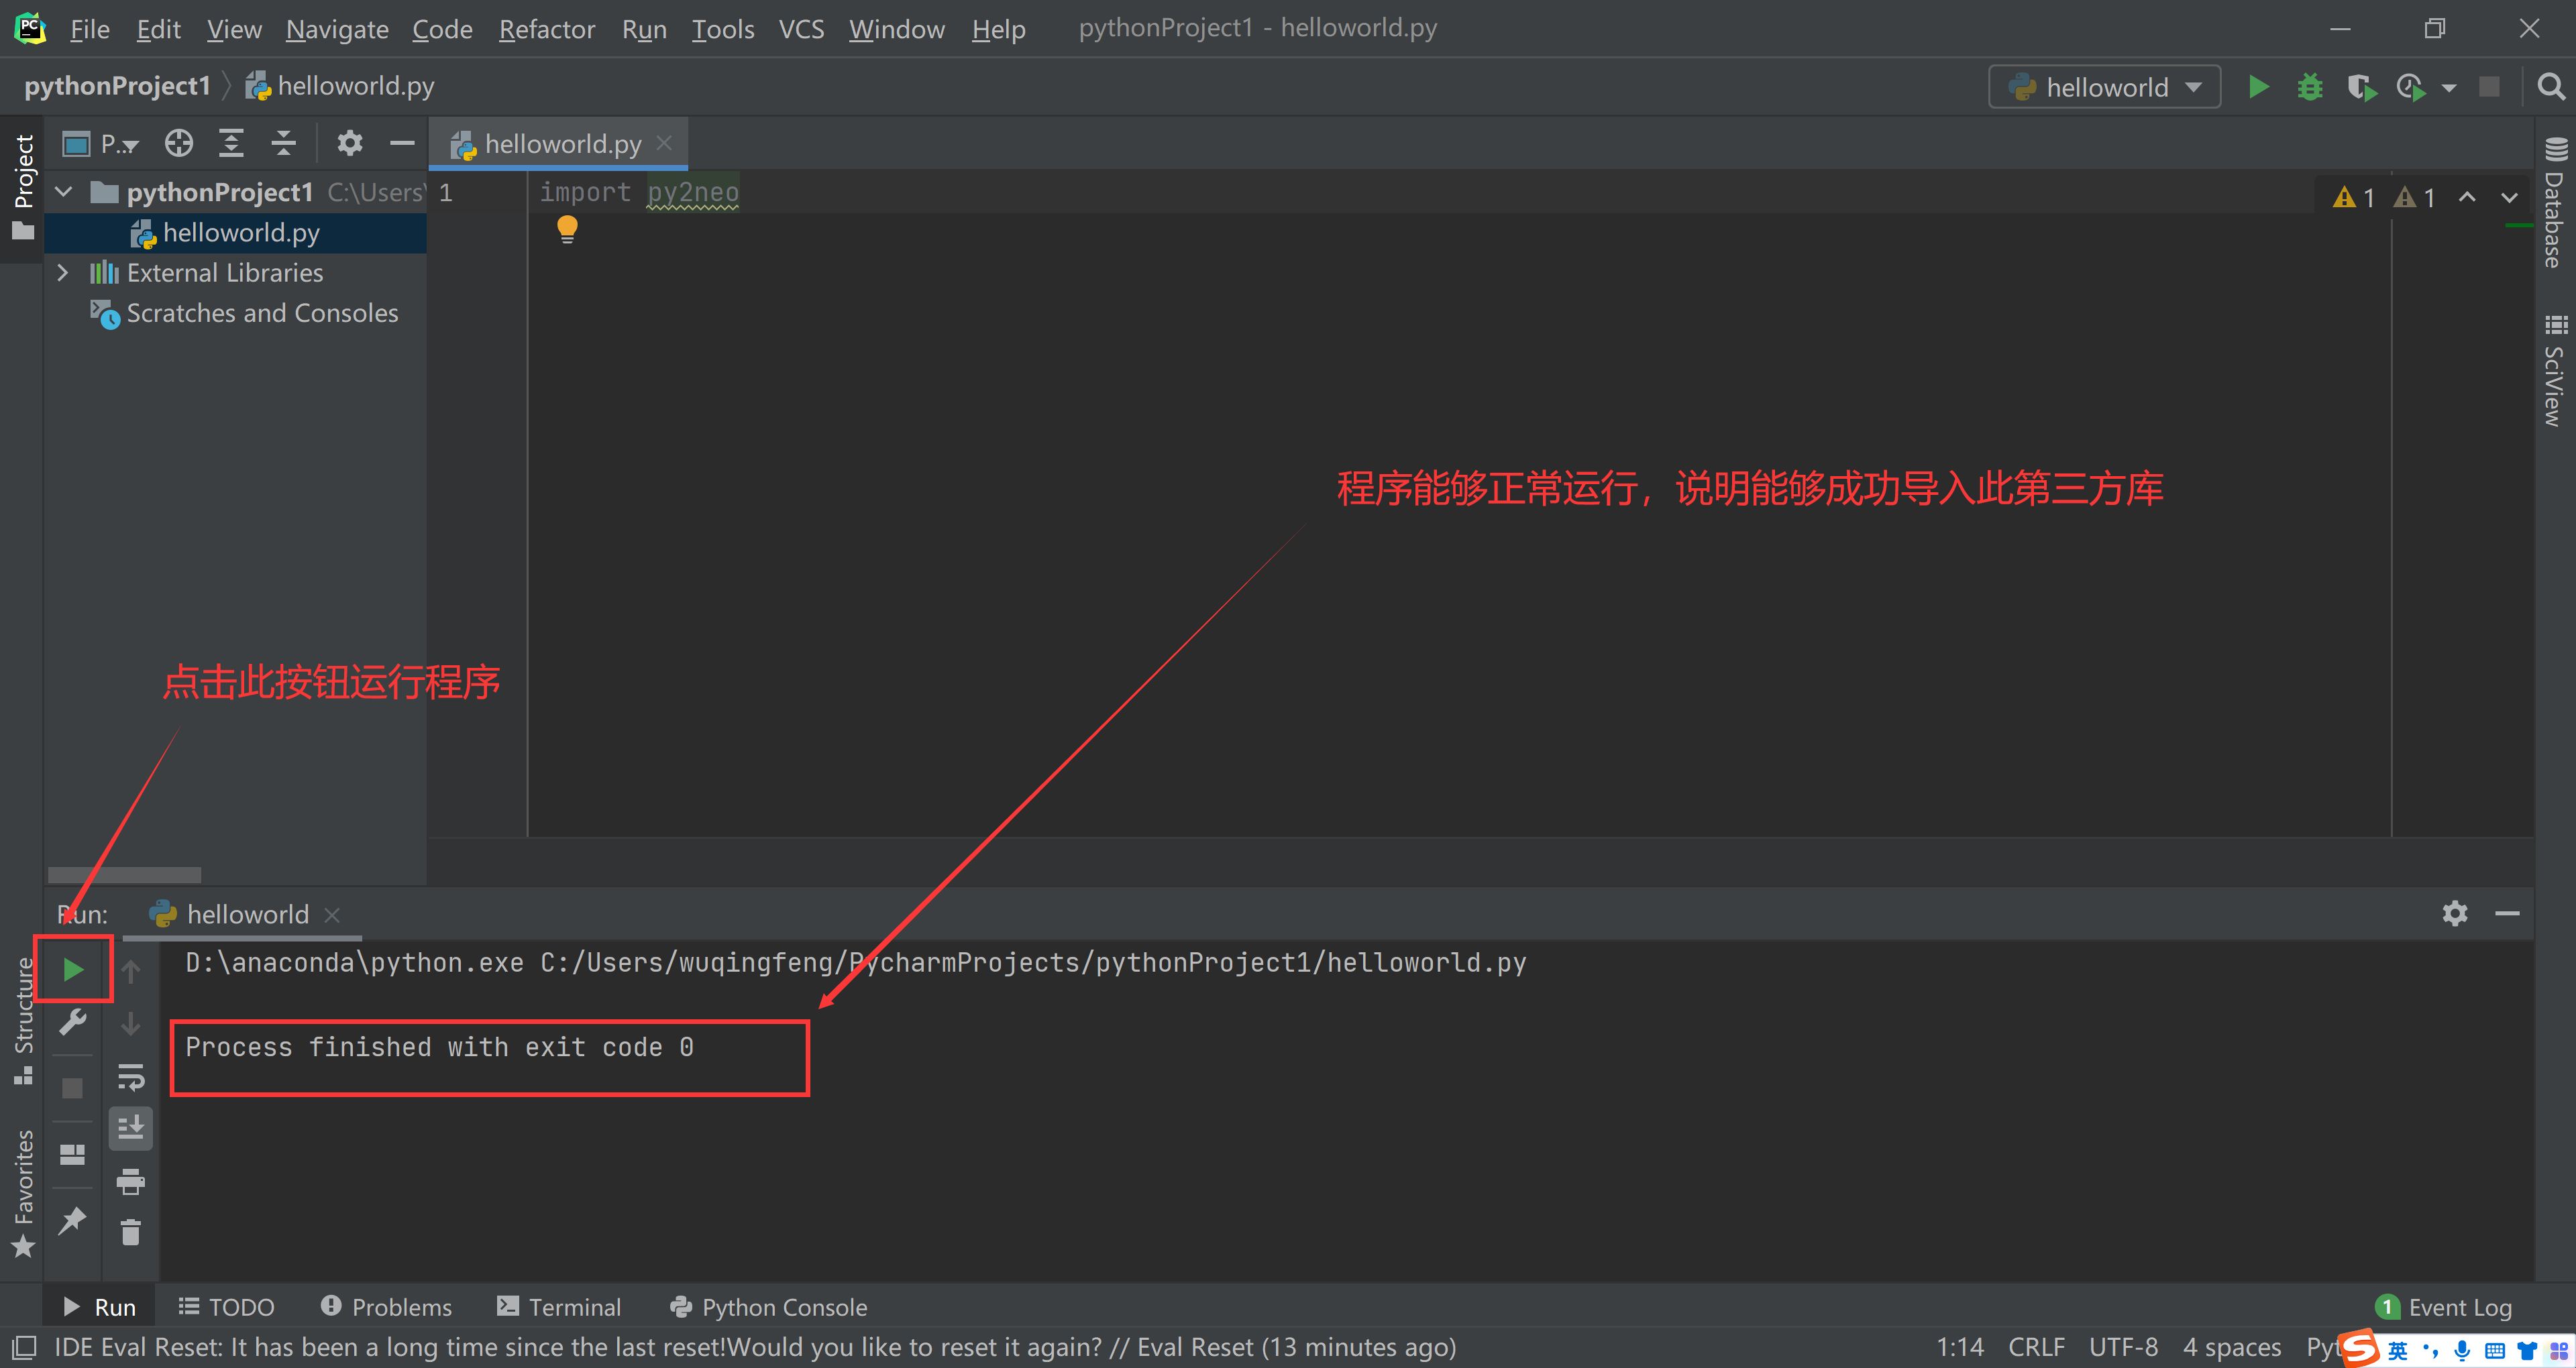Go to previous highlighted error arrow

(x=2467, y=197)
